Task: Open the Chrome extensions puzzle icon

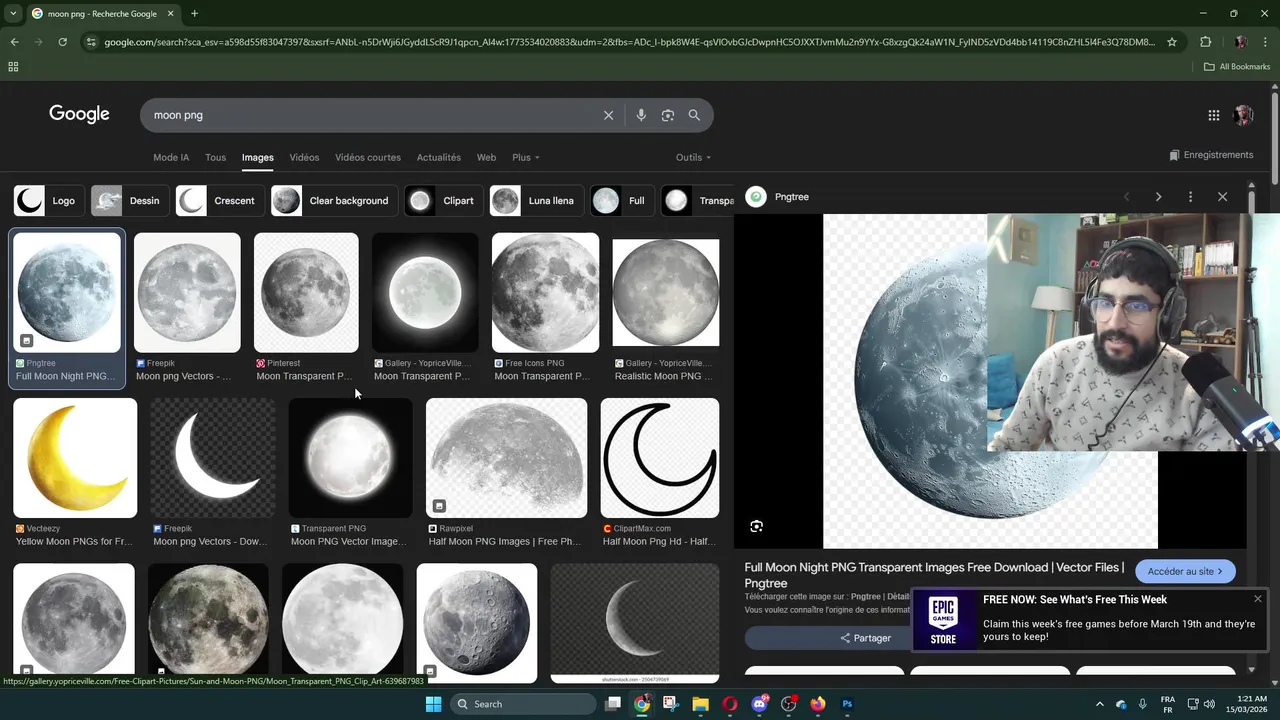Action: [1205, 42]
